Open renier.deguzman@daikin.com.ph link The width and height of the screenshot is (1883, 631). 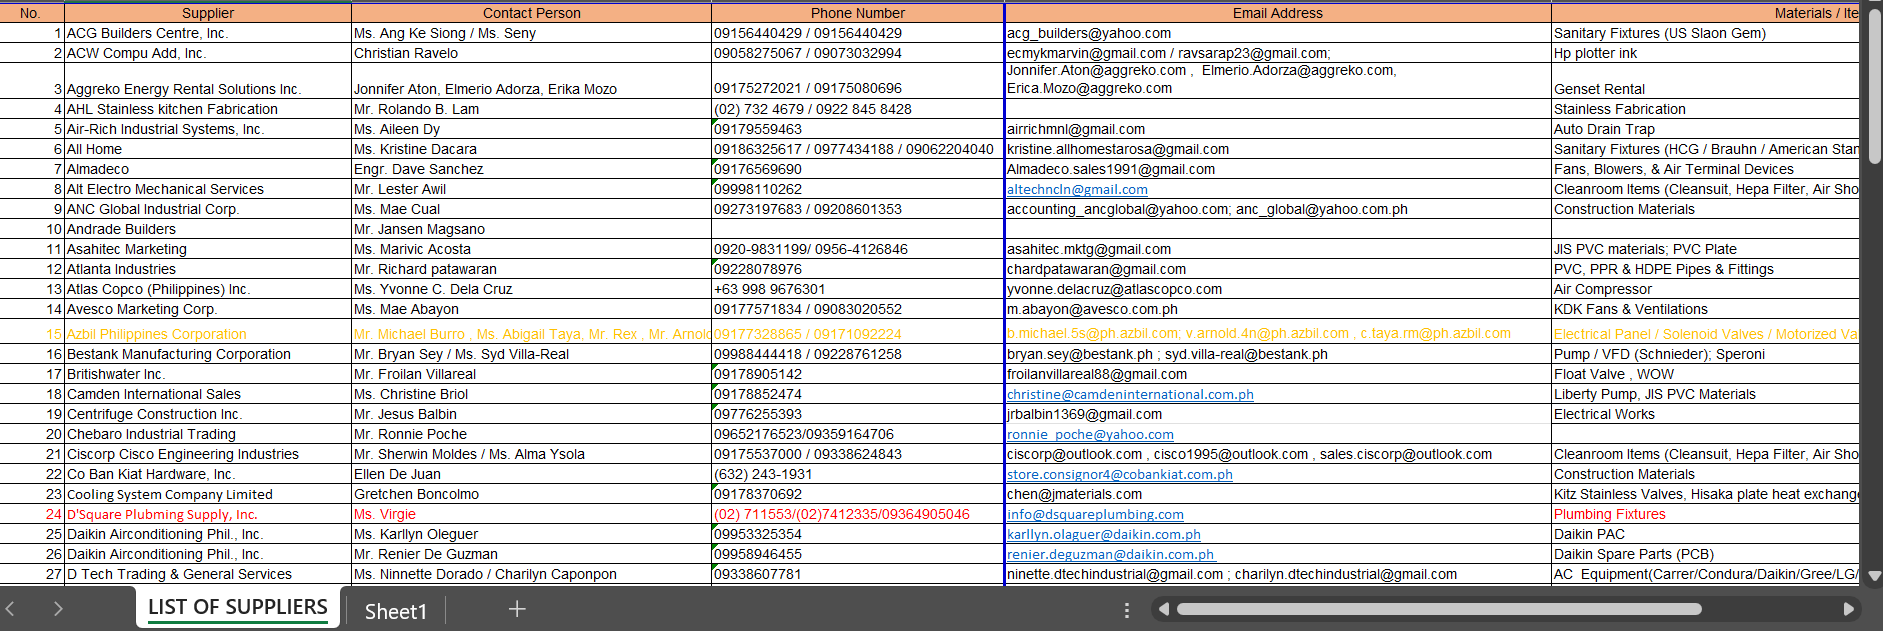pyautogui.click(x=1110, y=554)
